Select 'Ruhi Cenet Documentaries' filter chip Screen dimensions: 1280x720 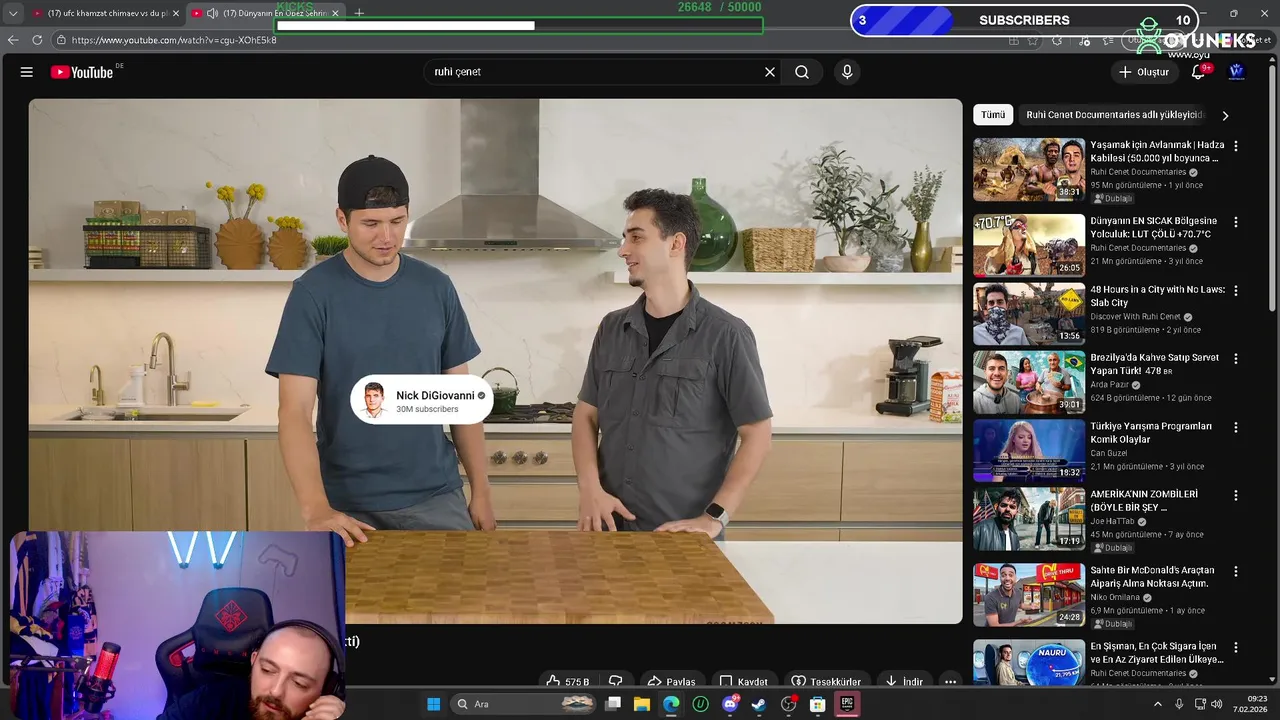[1114, 115]
